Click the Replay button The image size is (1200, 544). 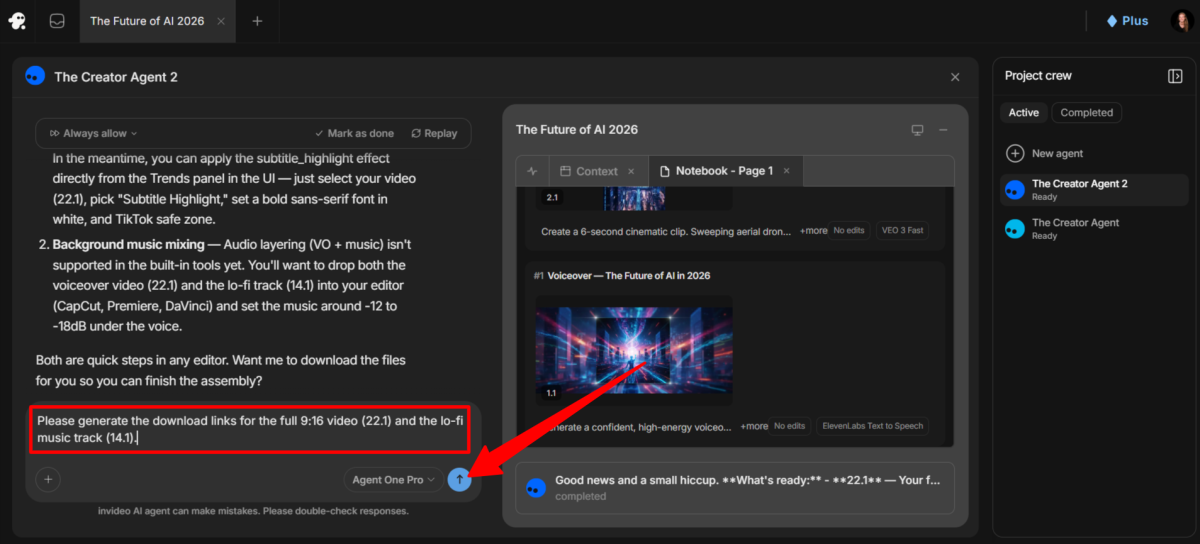434,133
